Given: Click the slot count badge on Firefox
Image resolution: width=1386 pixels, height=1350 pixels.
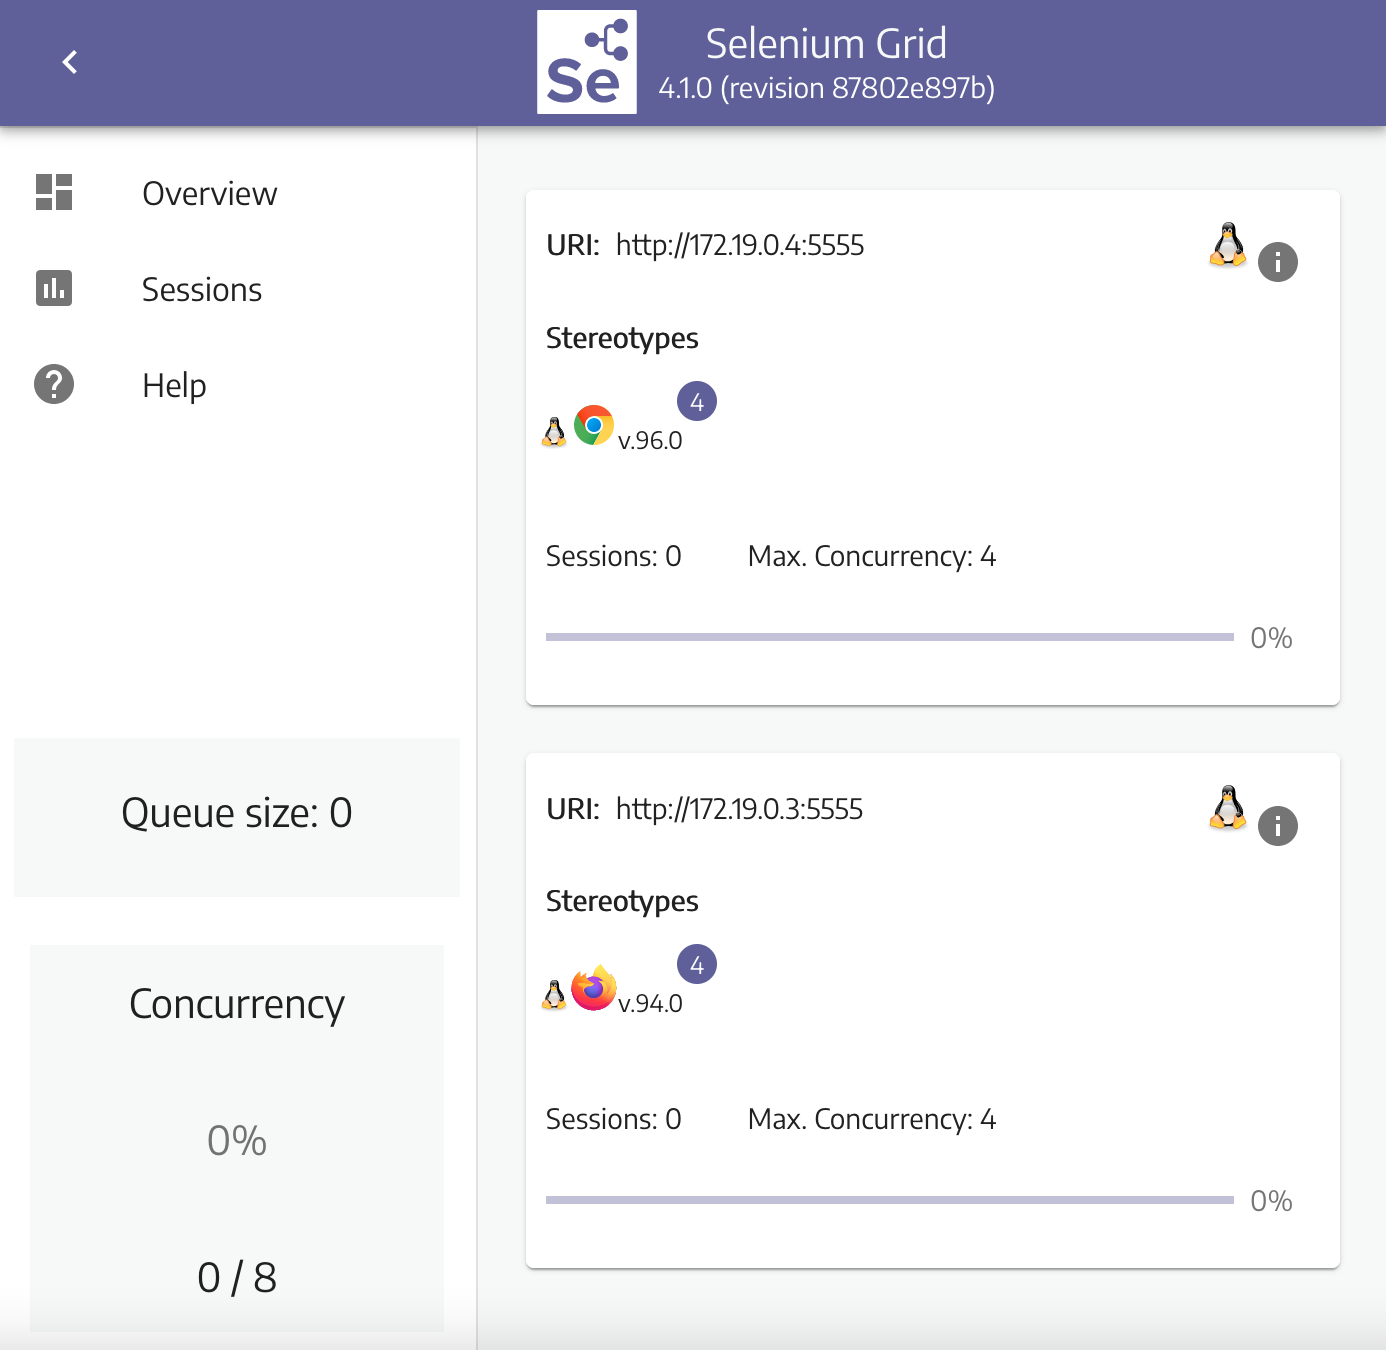Looking at the screenshot, I should click(x=697, y=965).
